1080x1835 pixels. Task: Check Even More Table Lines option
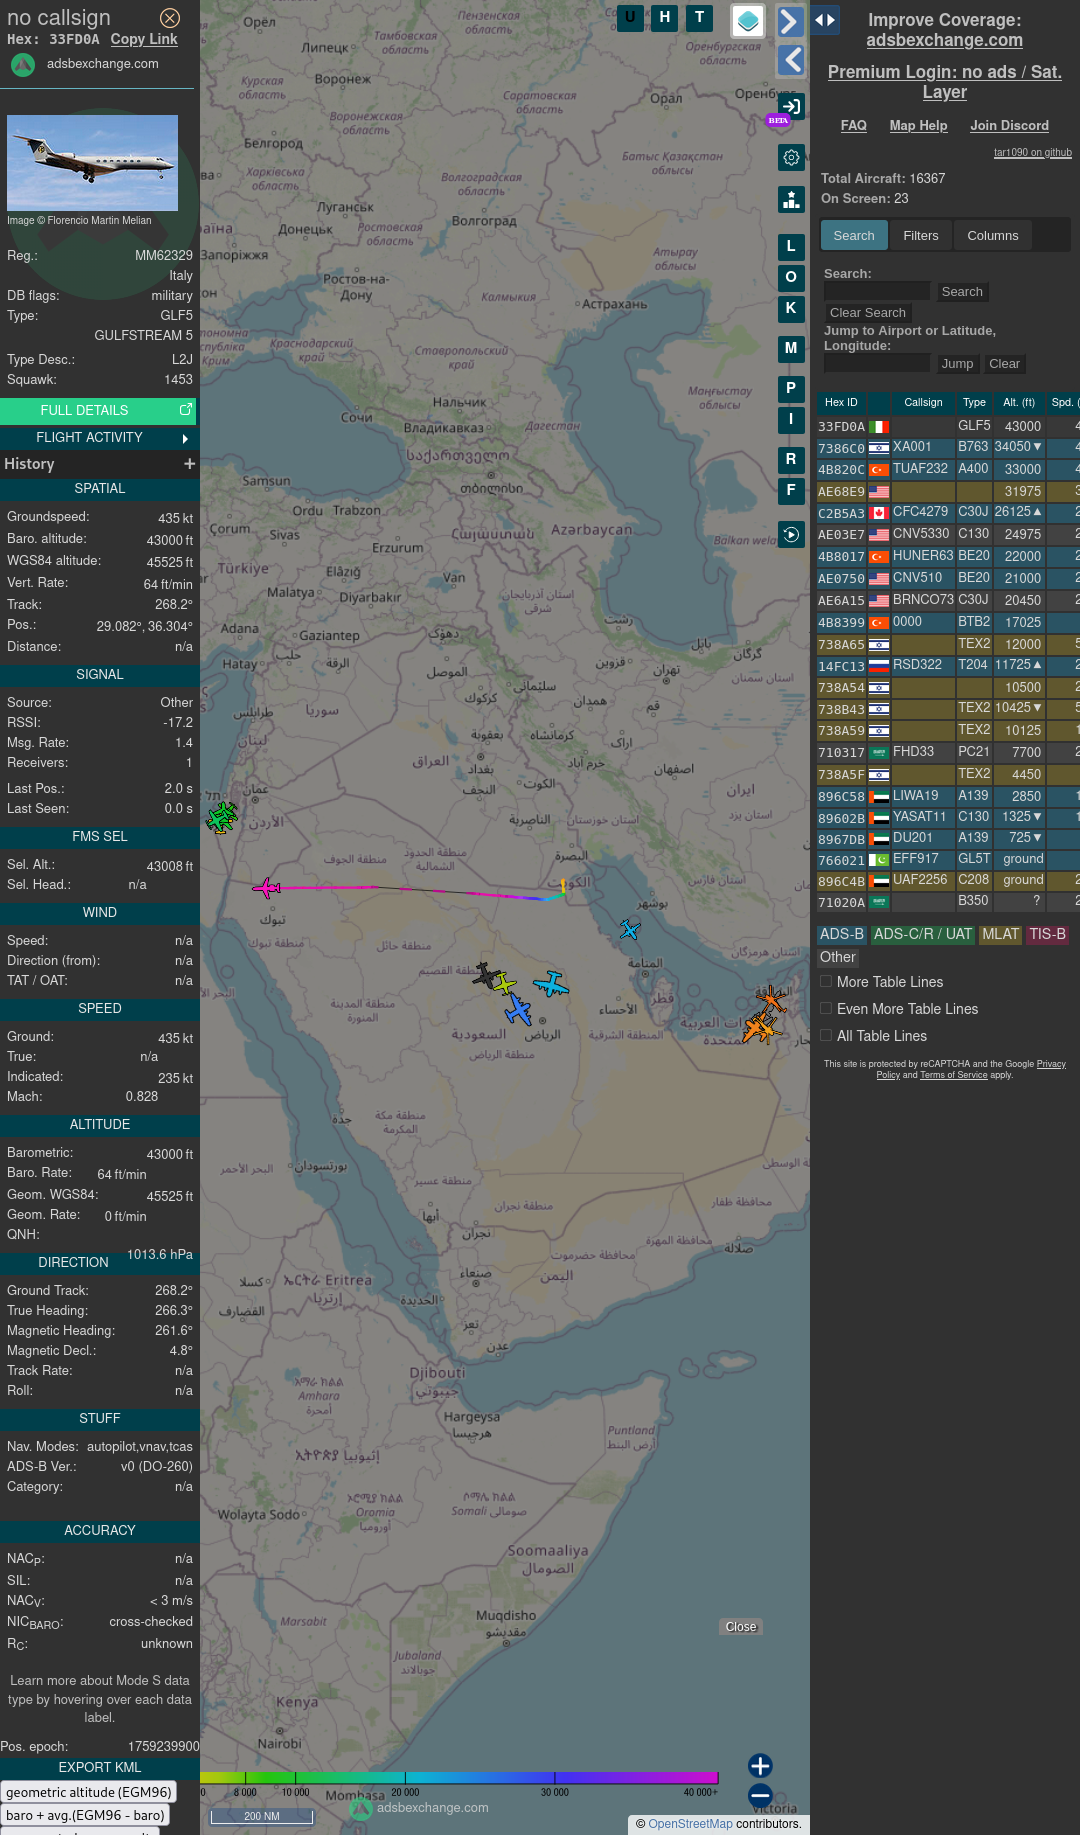[826, 1009]
